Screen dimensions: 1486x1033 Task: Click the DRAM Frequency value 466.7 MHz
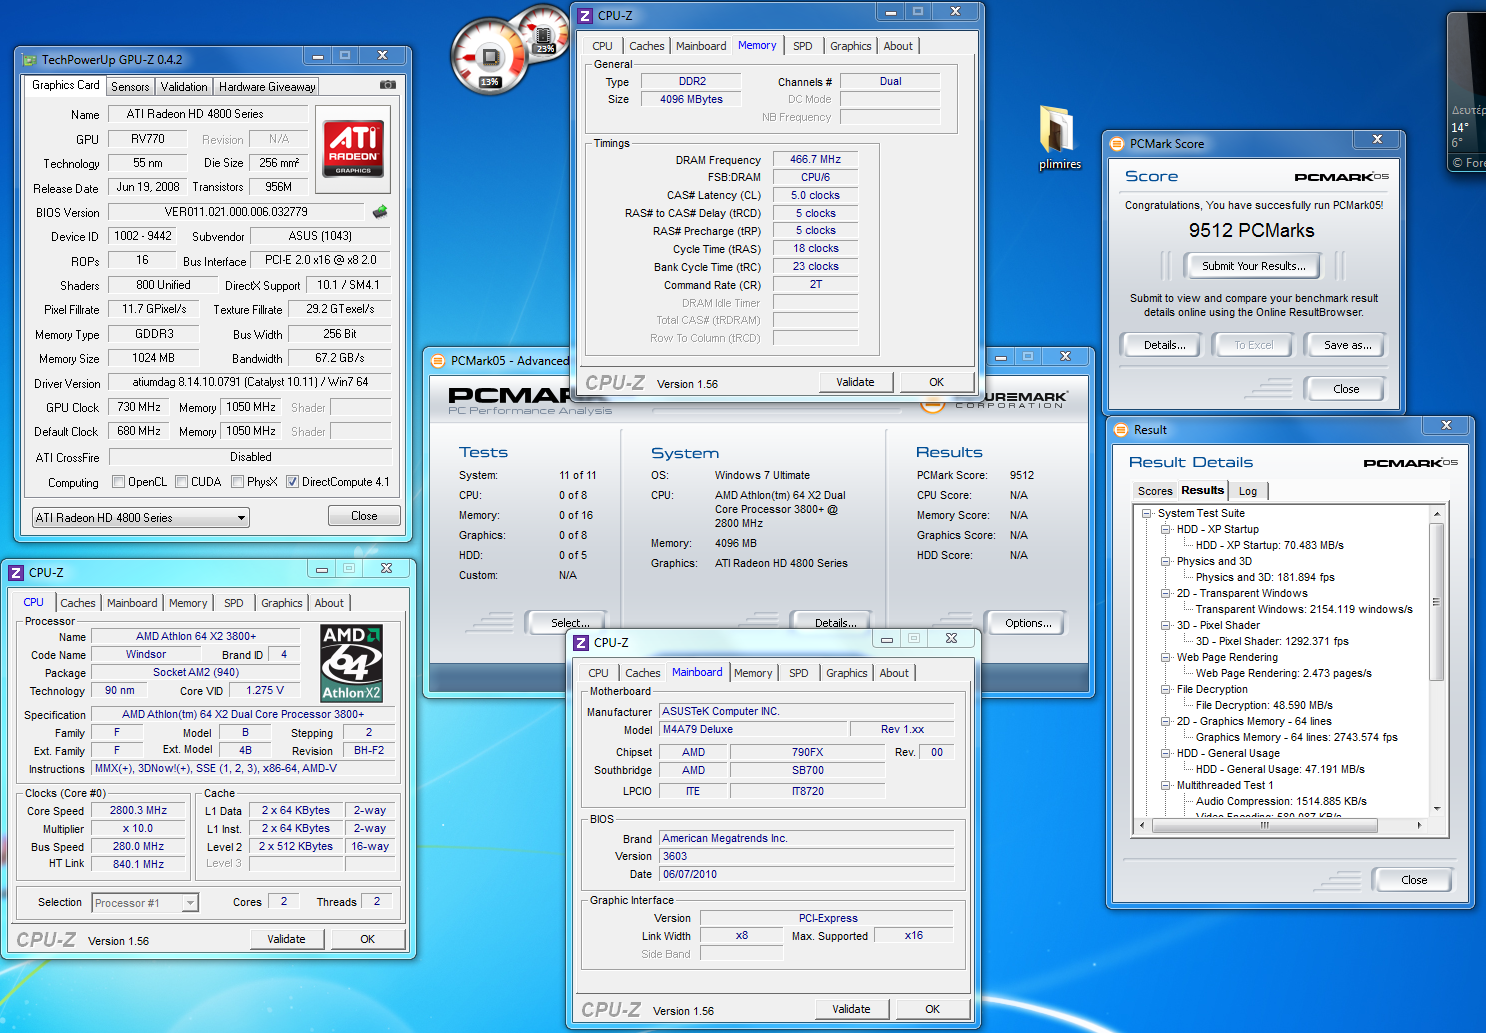pos(815,159)
